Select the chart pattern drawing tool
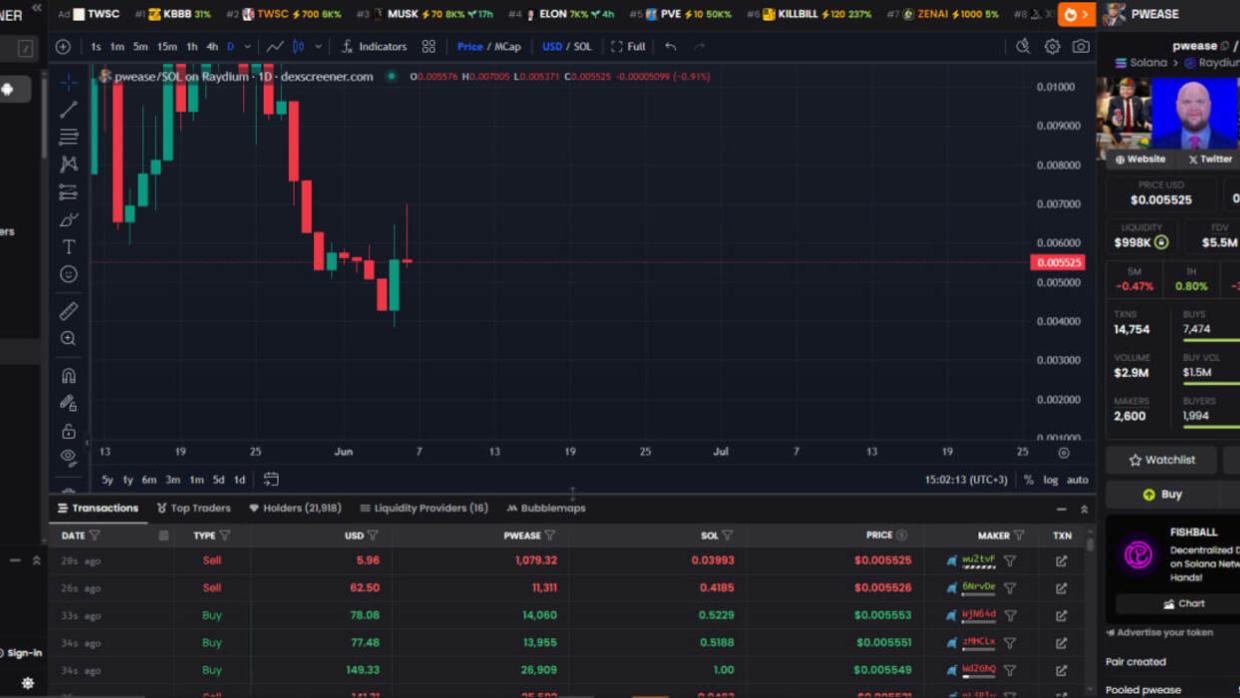This screenshot has height=698, width=1240. point(68,163)
